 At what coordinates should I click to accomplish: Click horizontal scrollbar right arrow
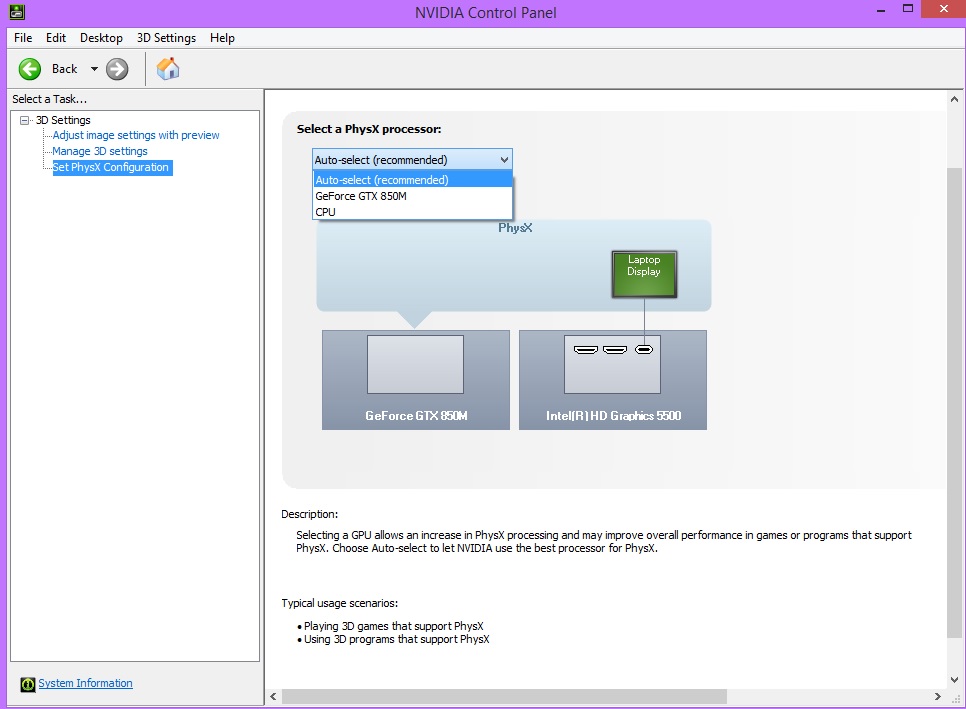pos(938,696)
